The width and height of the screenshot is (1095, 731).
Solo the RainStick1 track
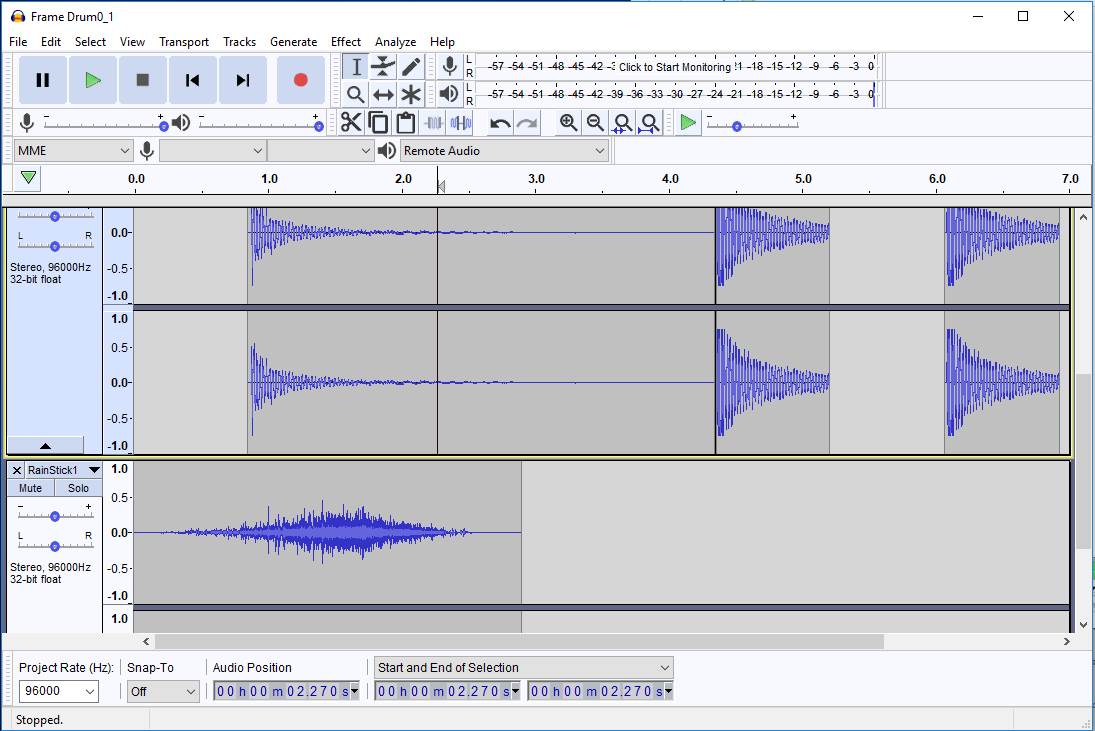coord(77,487)
